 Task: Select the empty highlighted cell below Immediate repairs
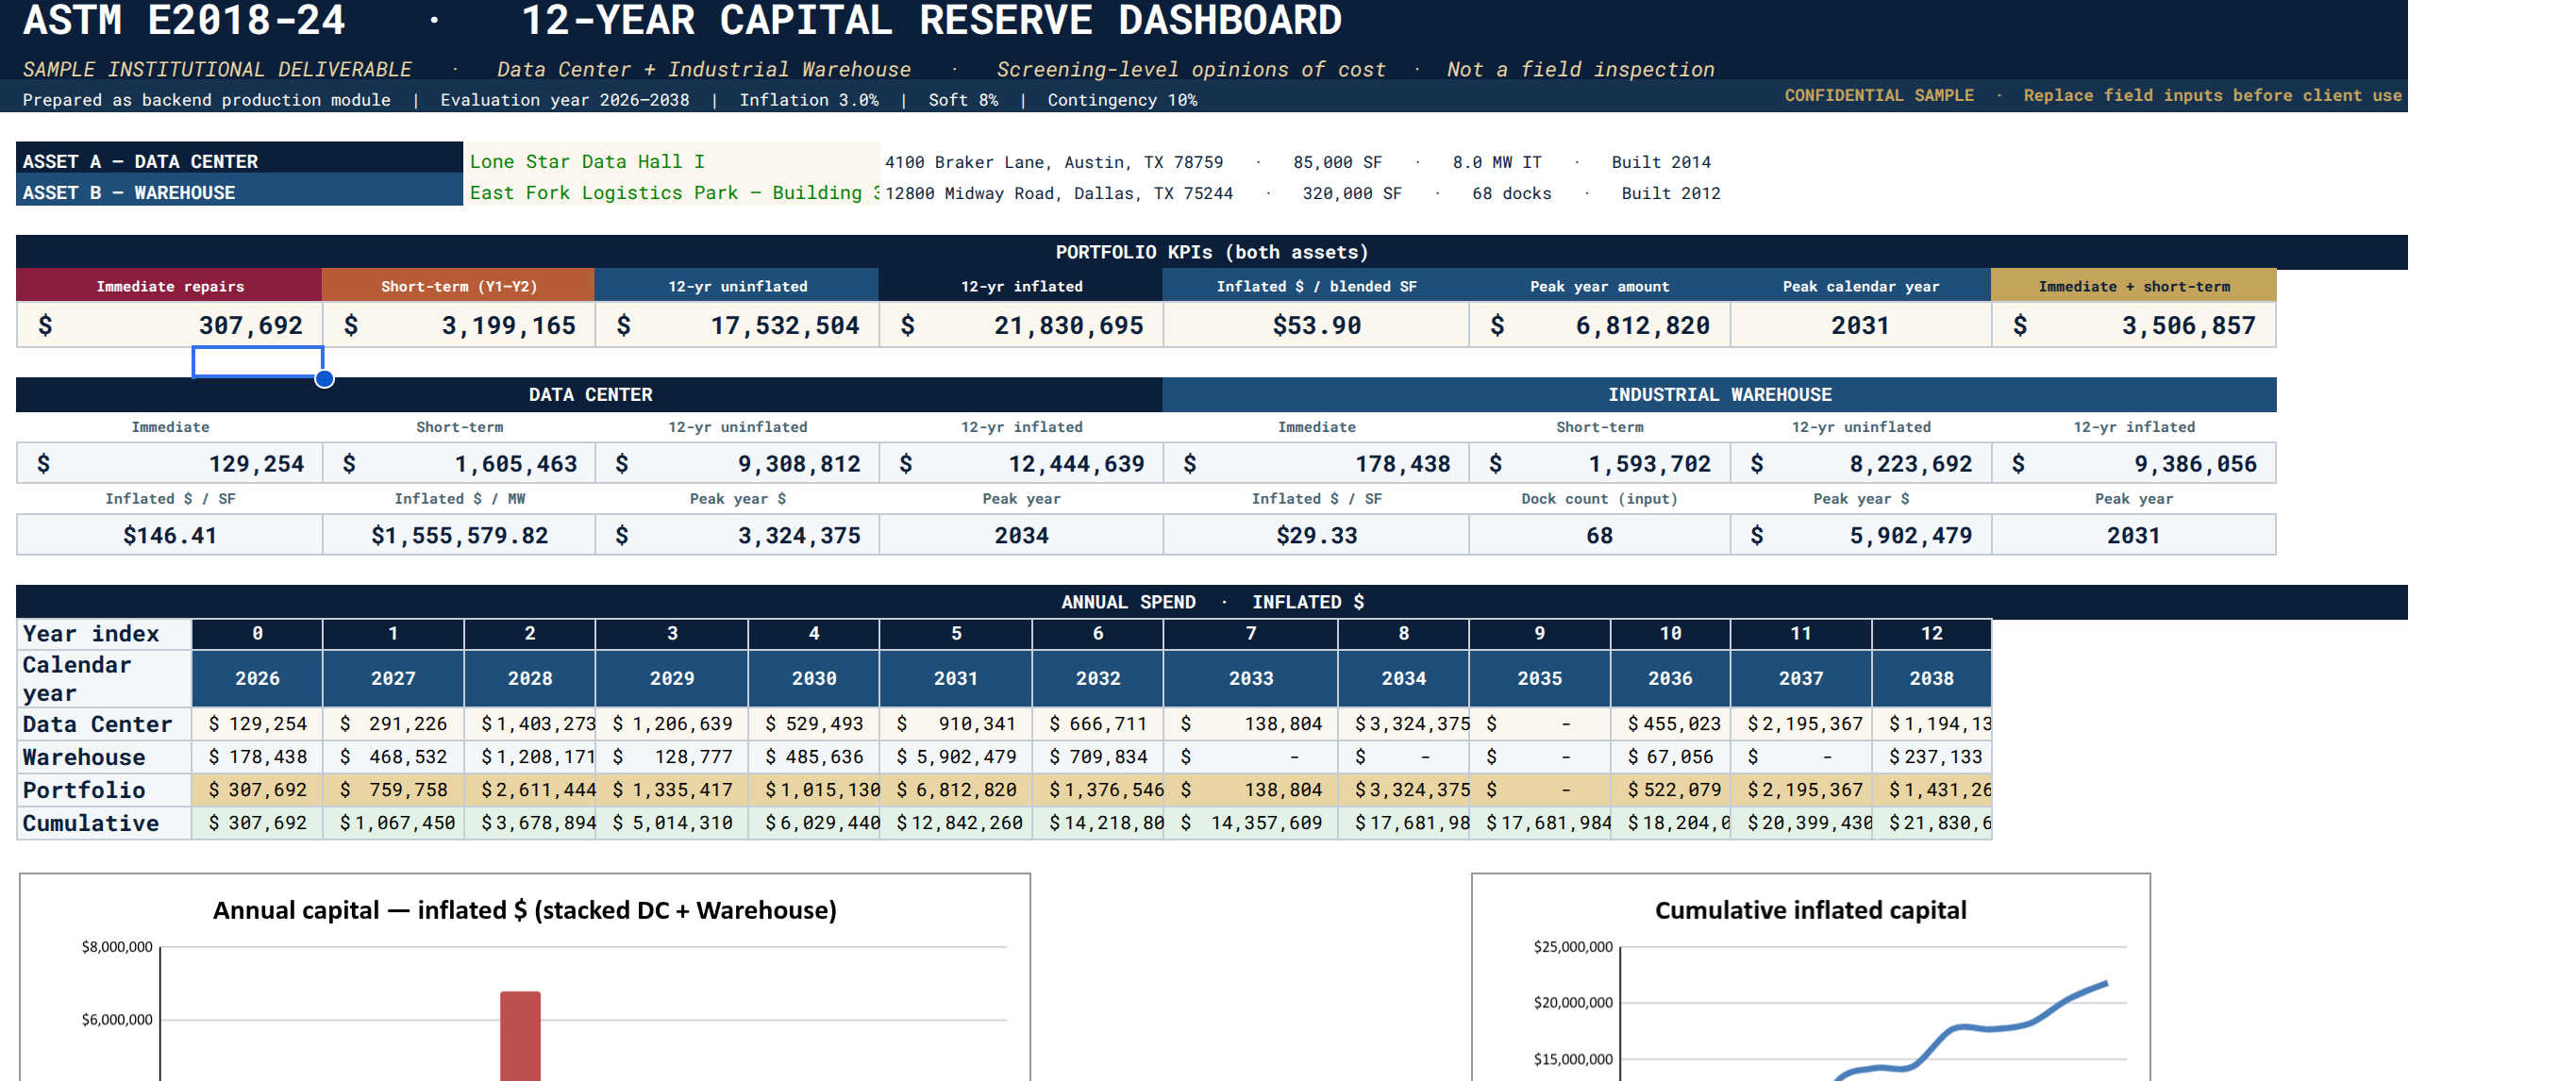click(257, 362)
